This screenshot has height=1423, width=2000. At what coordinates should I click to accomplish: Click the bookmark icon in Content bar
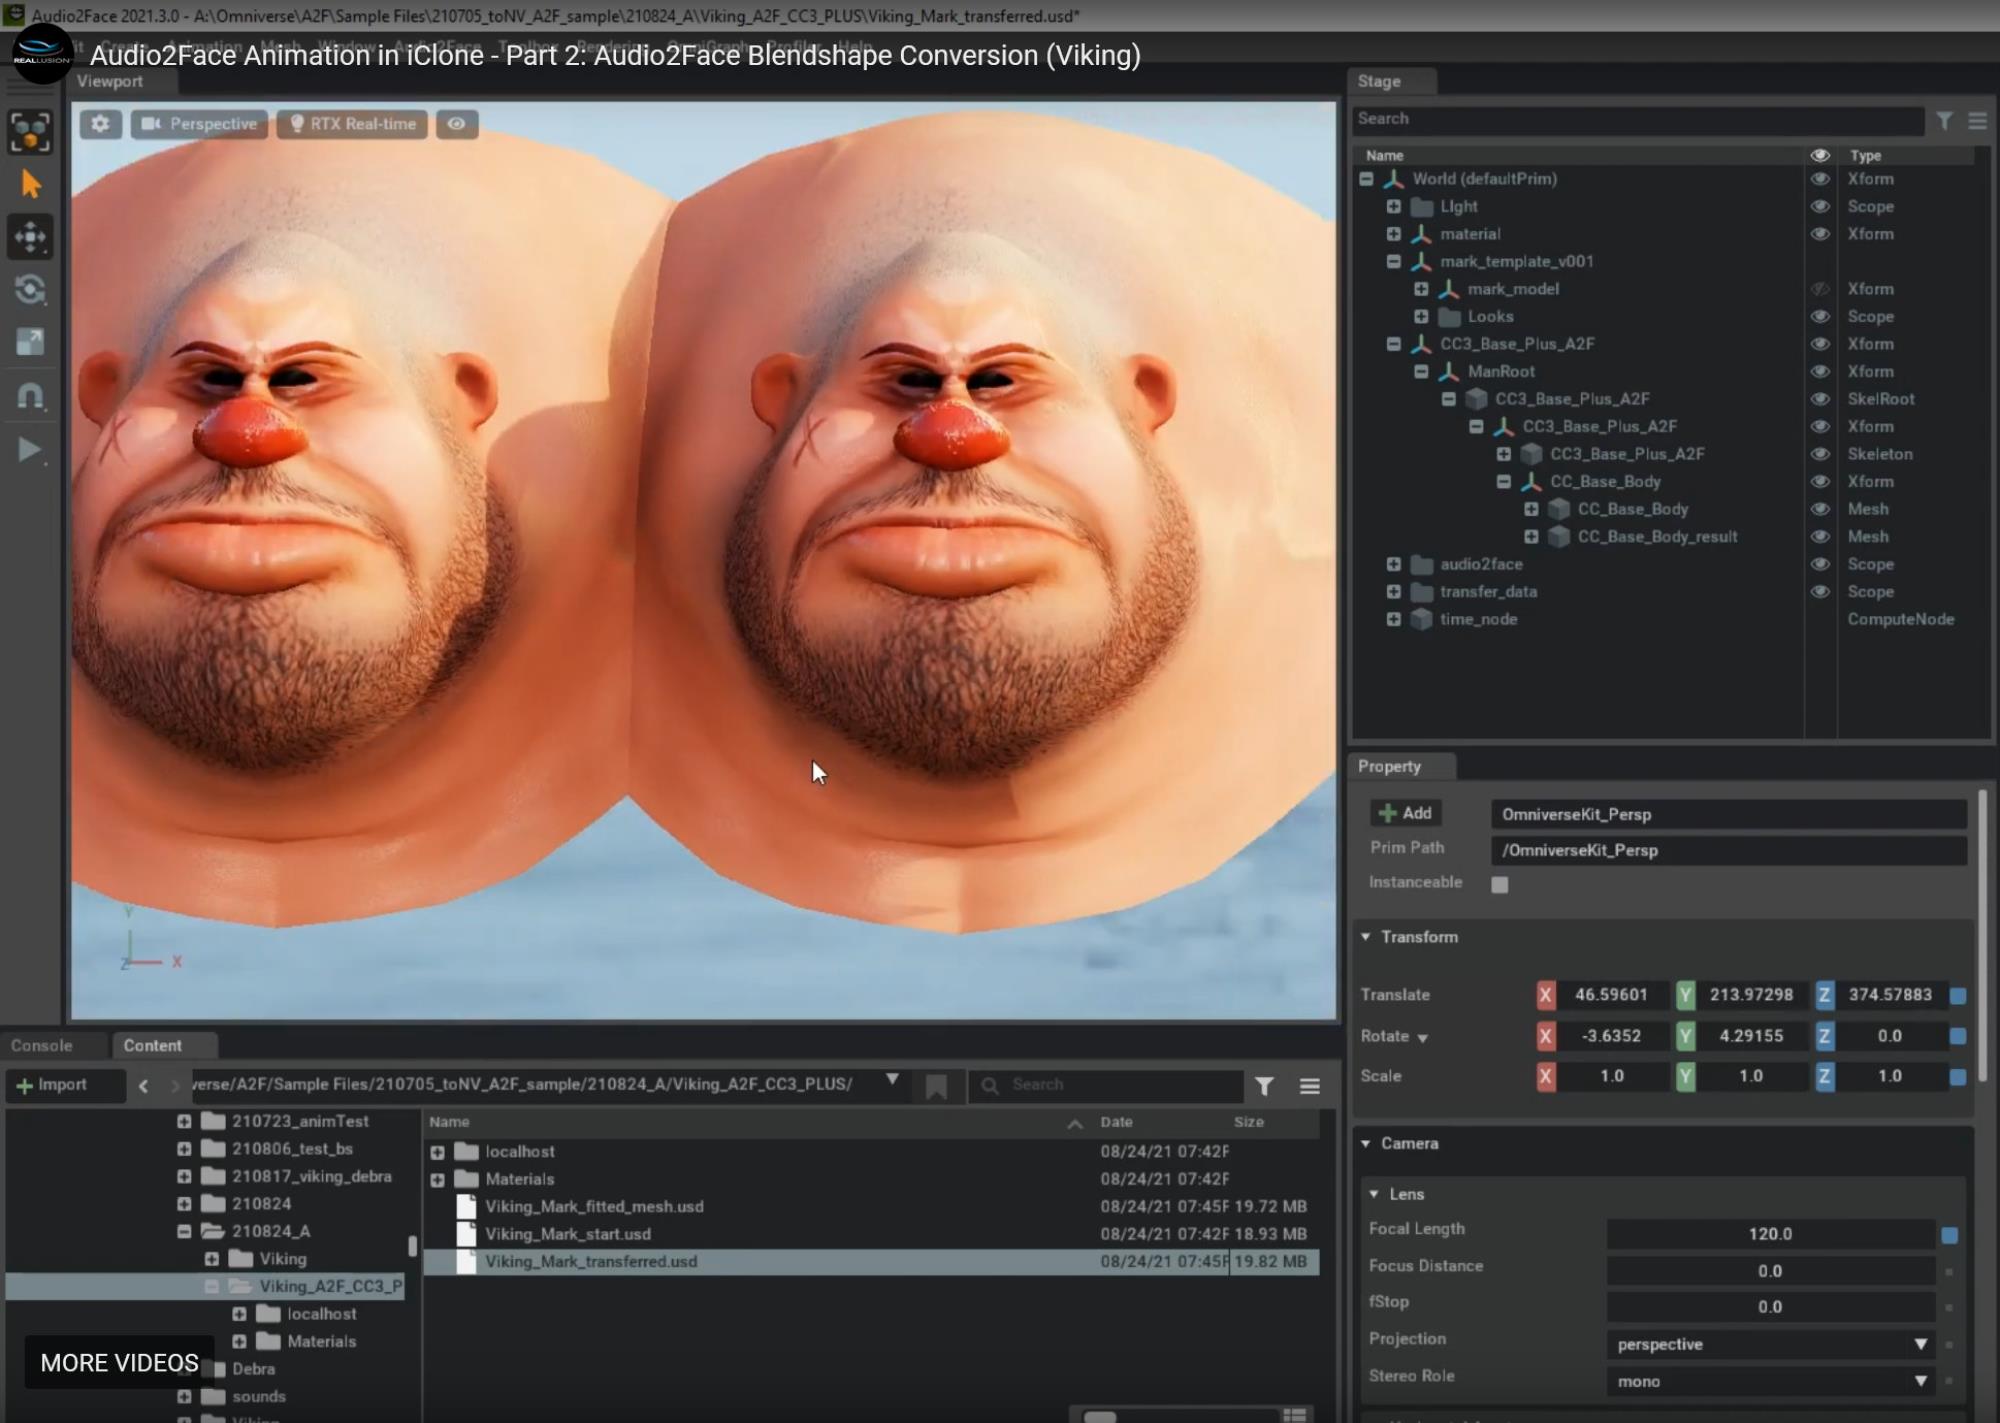(936, 1087)
